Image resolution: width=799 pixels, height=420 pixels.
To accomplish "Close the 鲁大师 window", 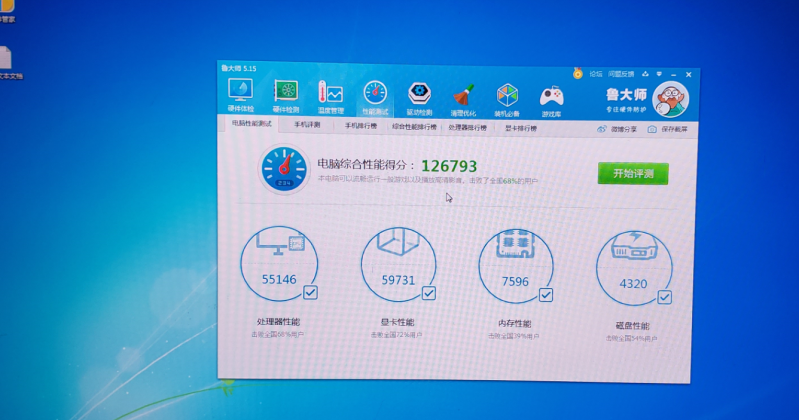I will (x=688, y=75).
